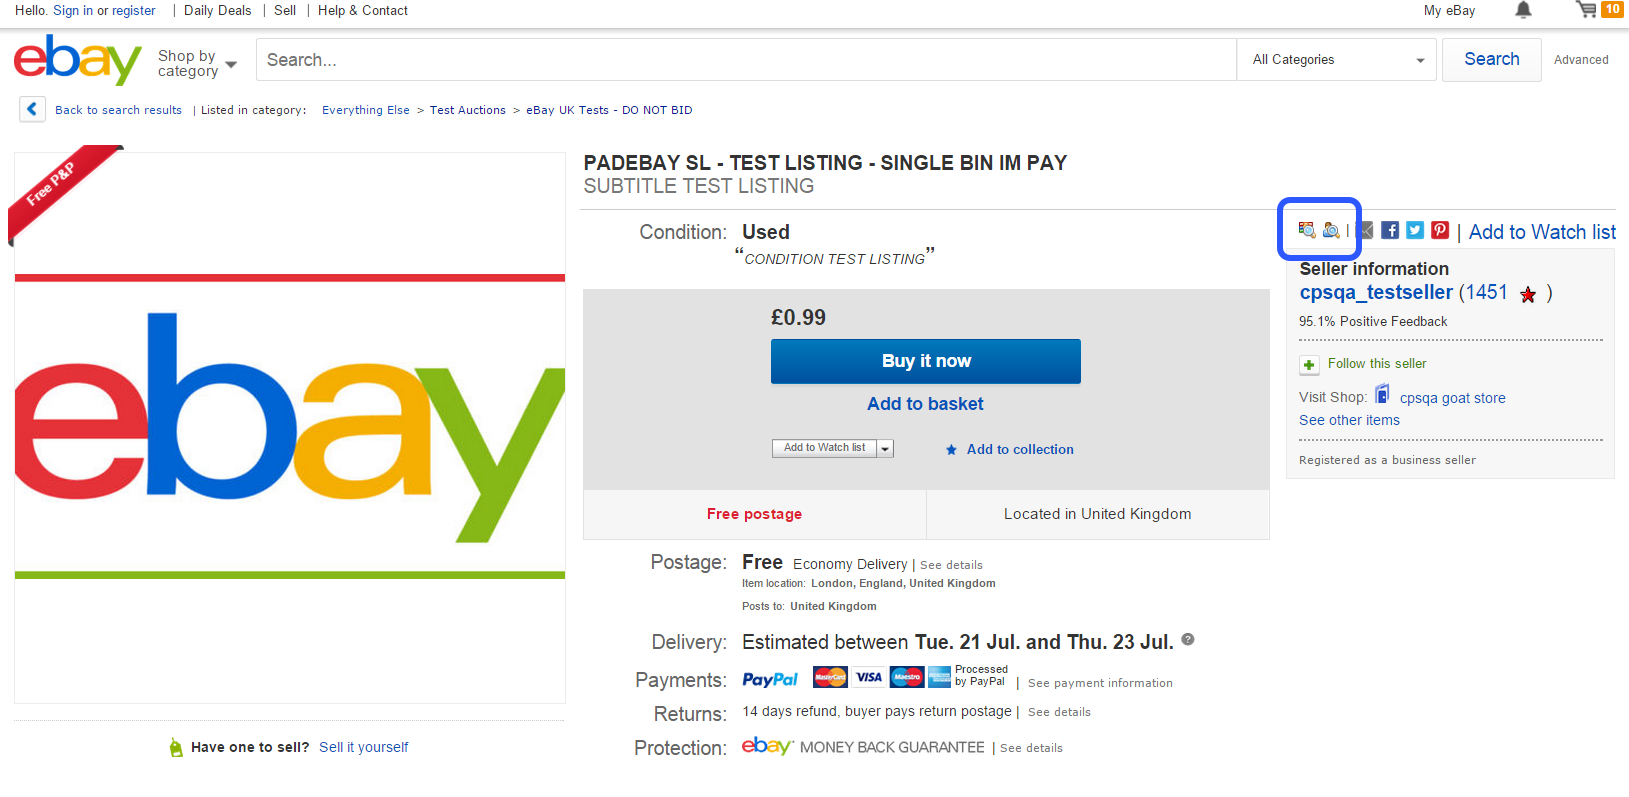The height and width of the screenshot is (797, 1629).
Task: Pin this listing to Pinterest
Action: coord(1439,230)
